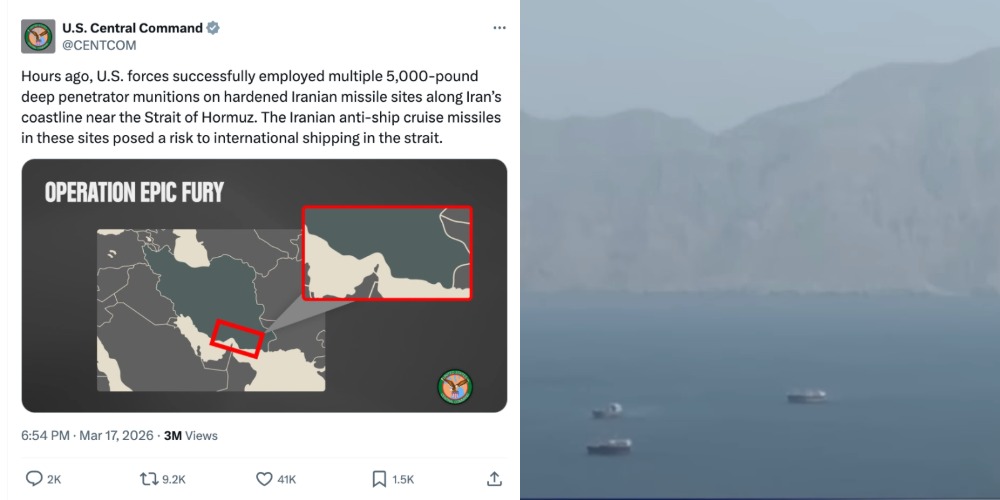
Task: Click the Operation Epic Fury title text
Action: click(x=134, y=192)
